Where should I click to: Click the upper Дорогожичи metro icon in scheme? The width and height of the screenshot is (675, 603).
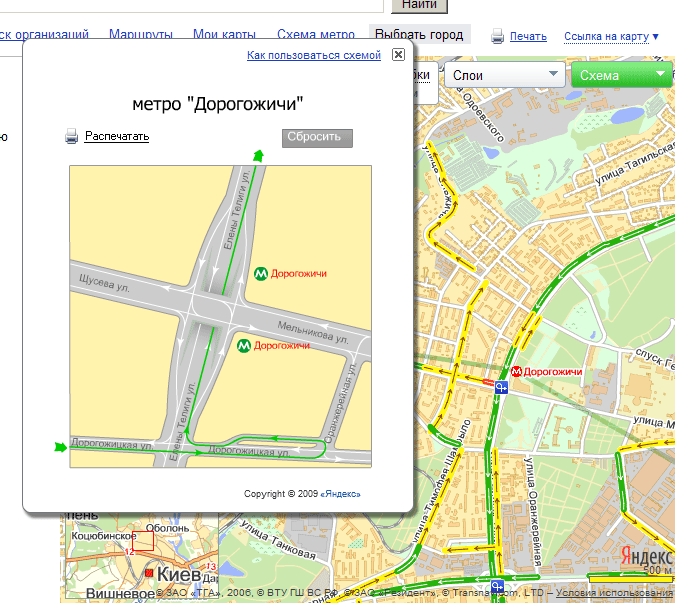[x=261, y=273]
